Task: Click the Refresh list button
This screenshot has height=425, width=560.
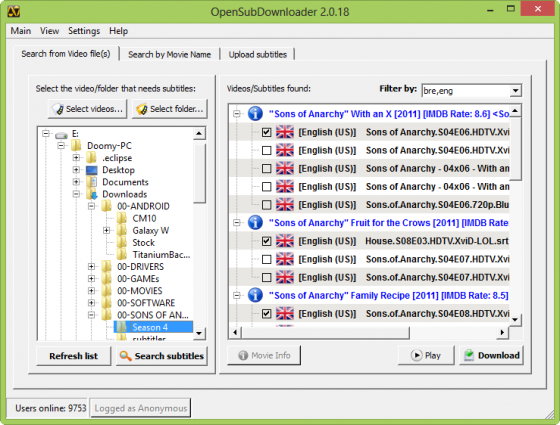Action: tap(74, 356)
